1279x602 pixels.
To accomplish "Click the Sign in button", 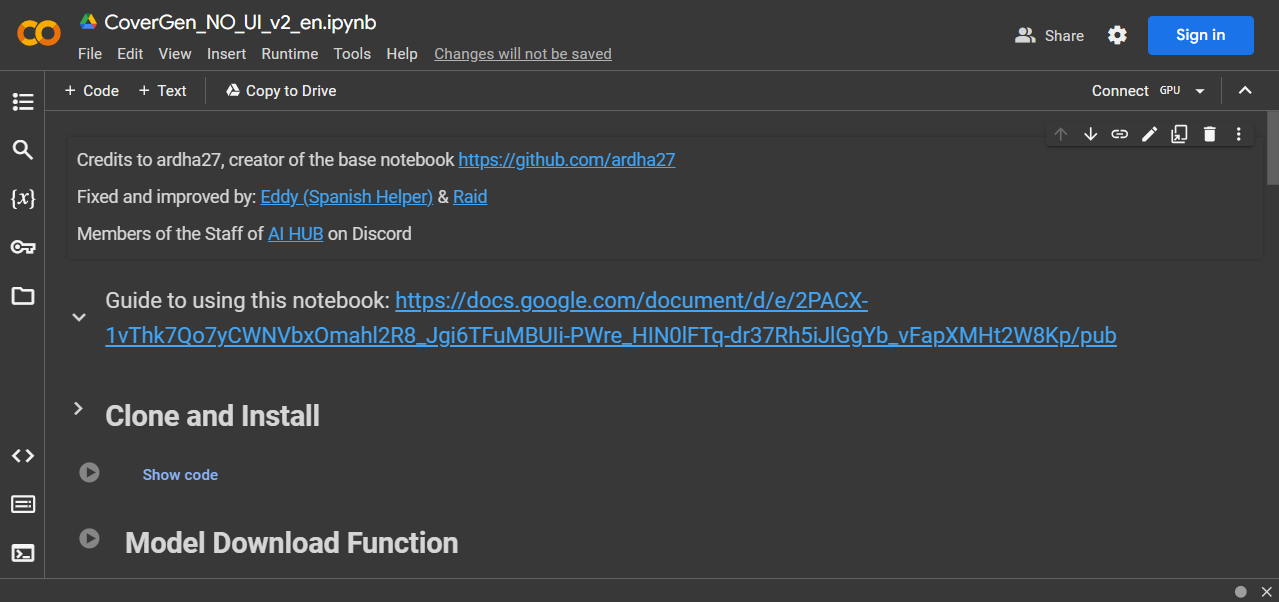I will coord(1200,35).
